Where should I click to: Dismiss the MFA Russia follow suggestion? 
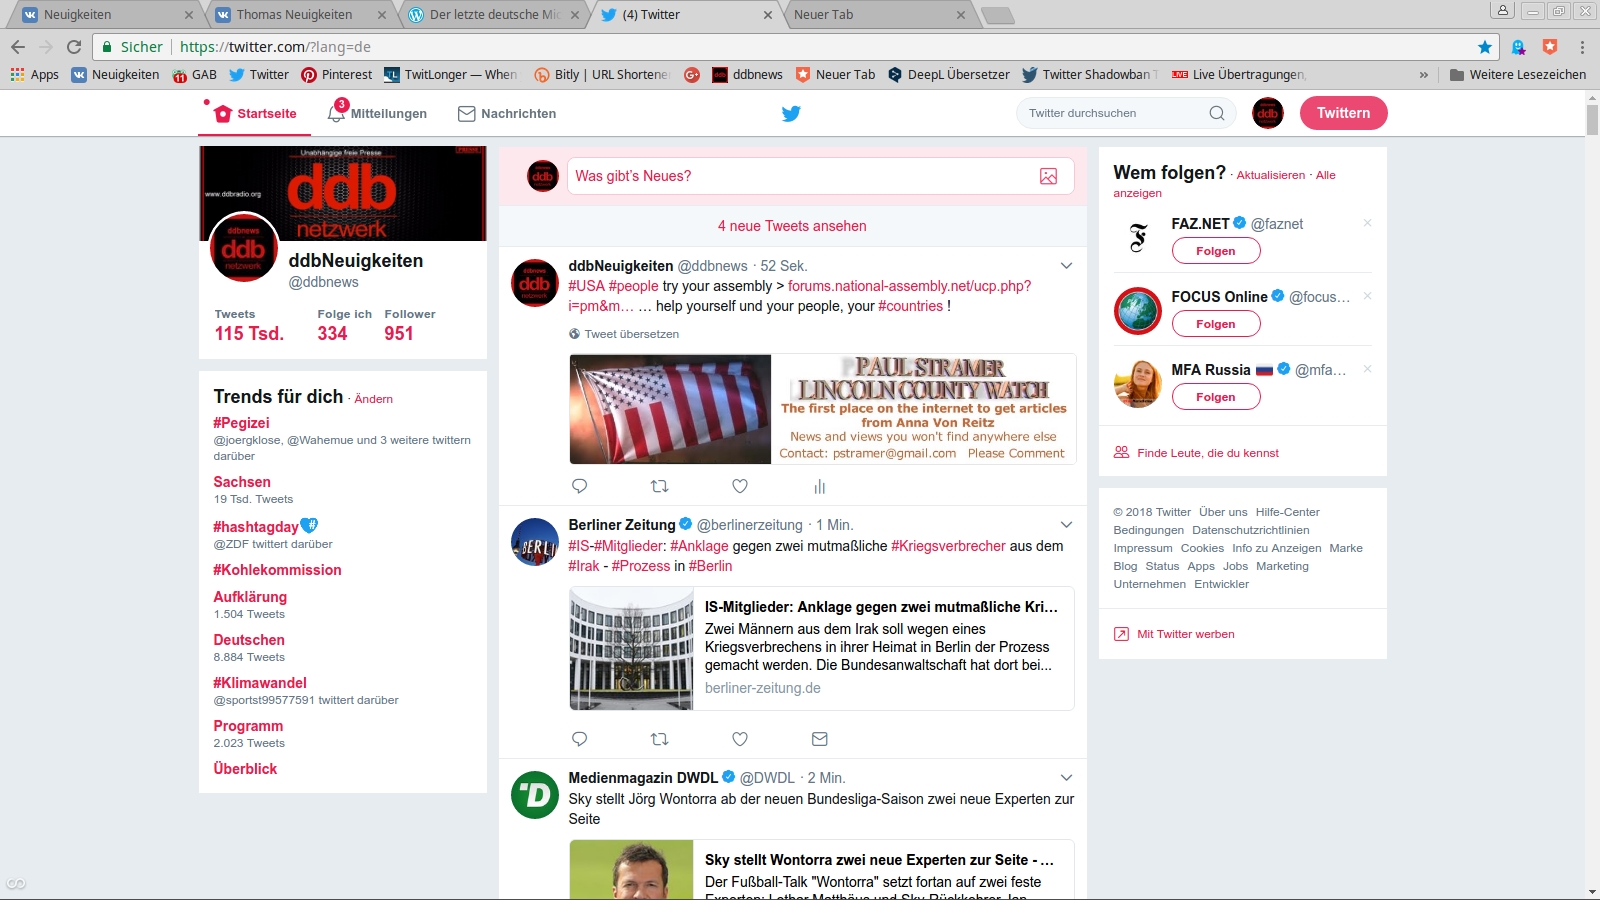pyautogui.click(x=1367, y=369)
